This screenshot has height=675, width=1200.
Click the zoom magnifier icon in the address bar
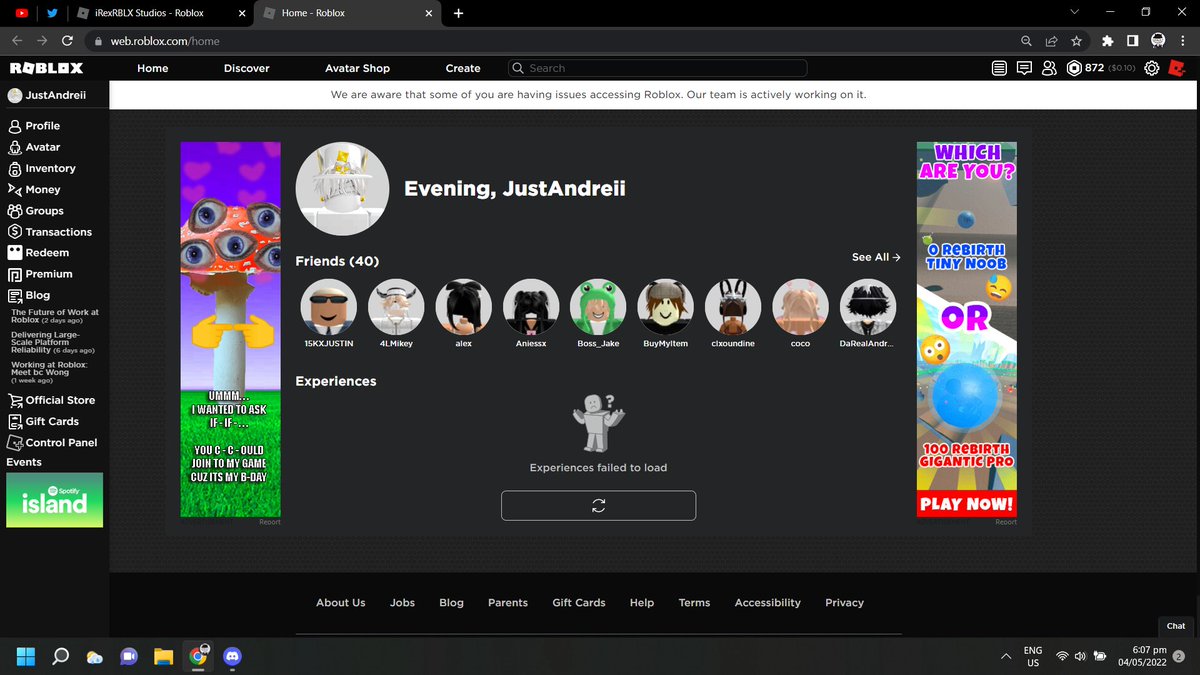pyautogui.click(x=1026, y=41)
